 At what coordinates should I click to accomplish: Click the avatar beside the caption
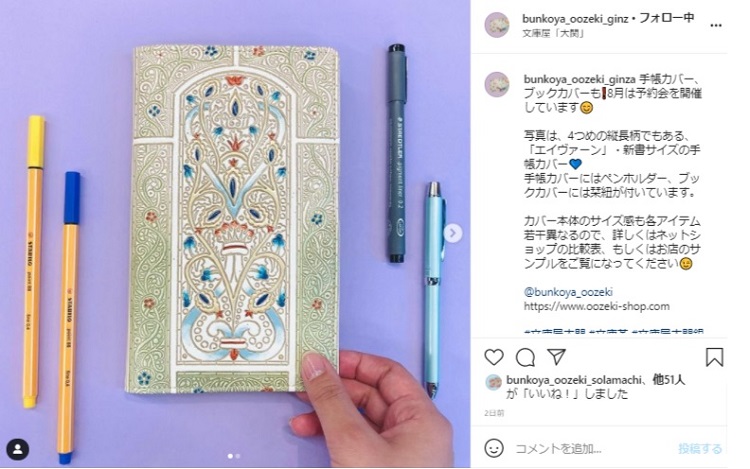(497, 85)
